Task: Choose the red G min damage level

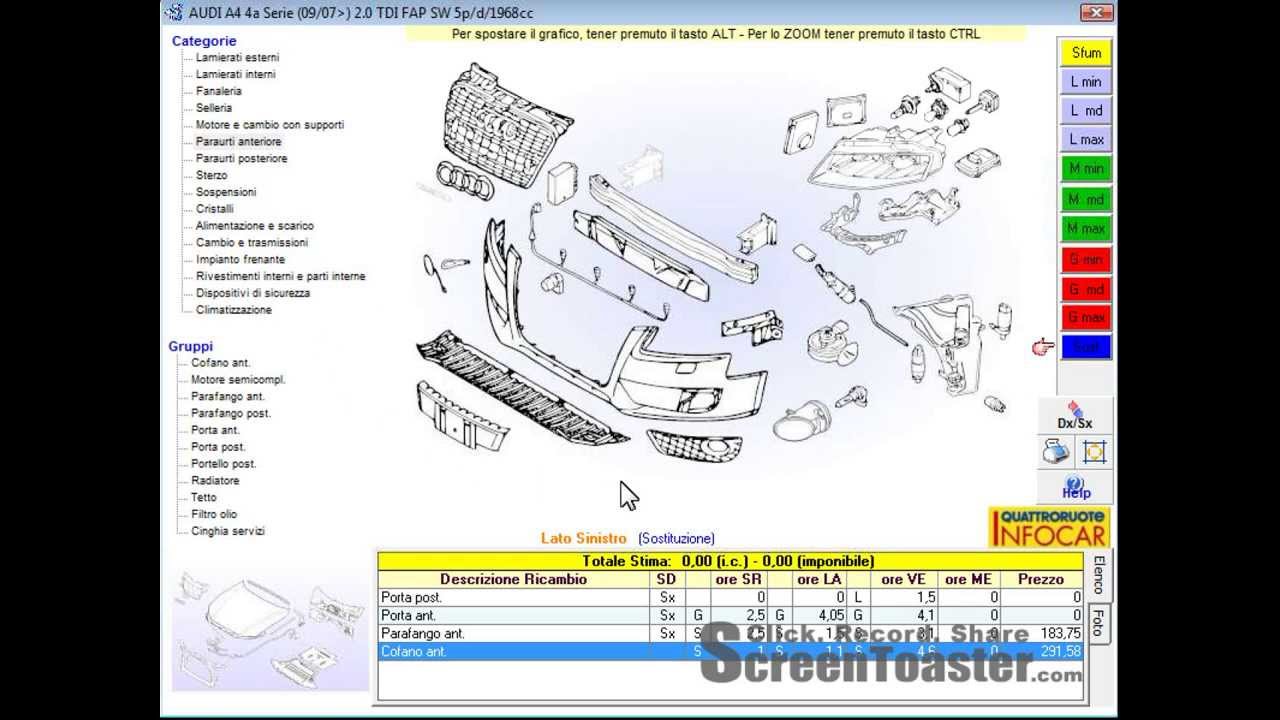Action: click(x=1085, y=259)
